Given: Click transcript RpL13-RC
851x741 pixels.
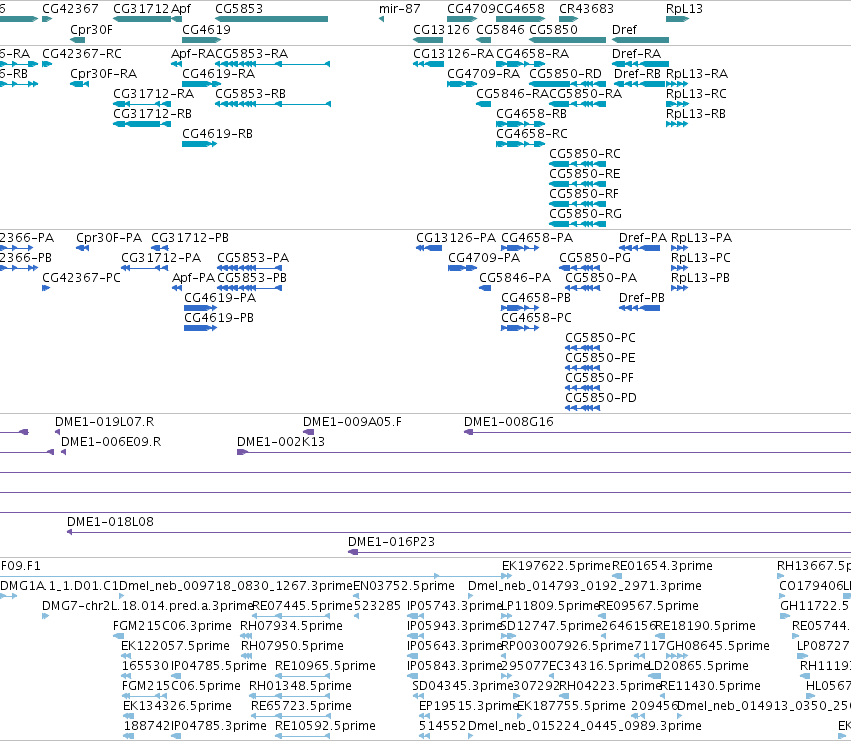Looking at the screenshot, I should 696,94.
